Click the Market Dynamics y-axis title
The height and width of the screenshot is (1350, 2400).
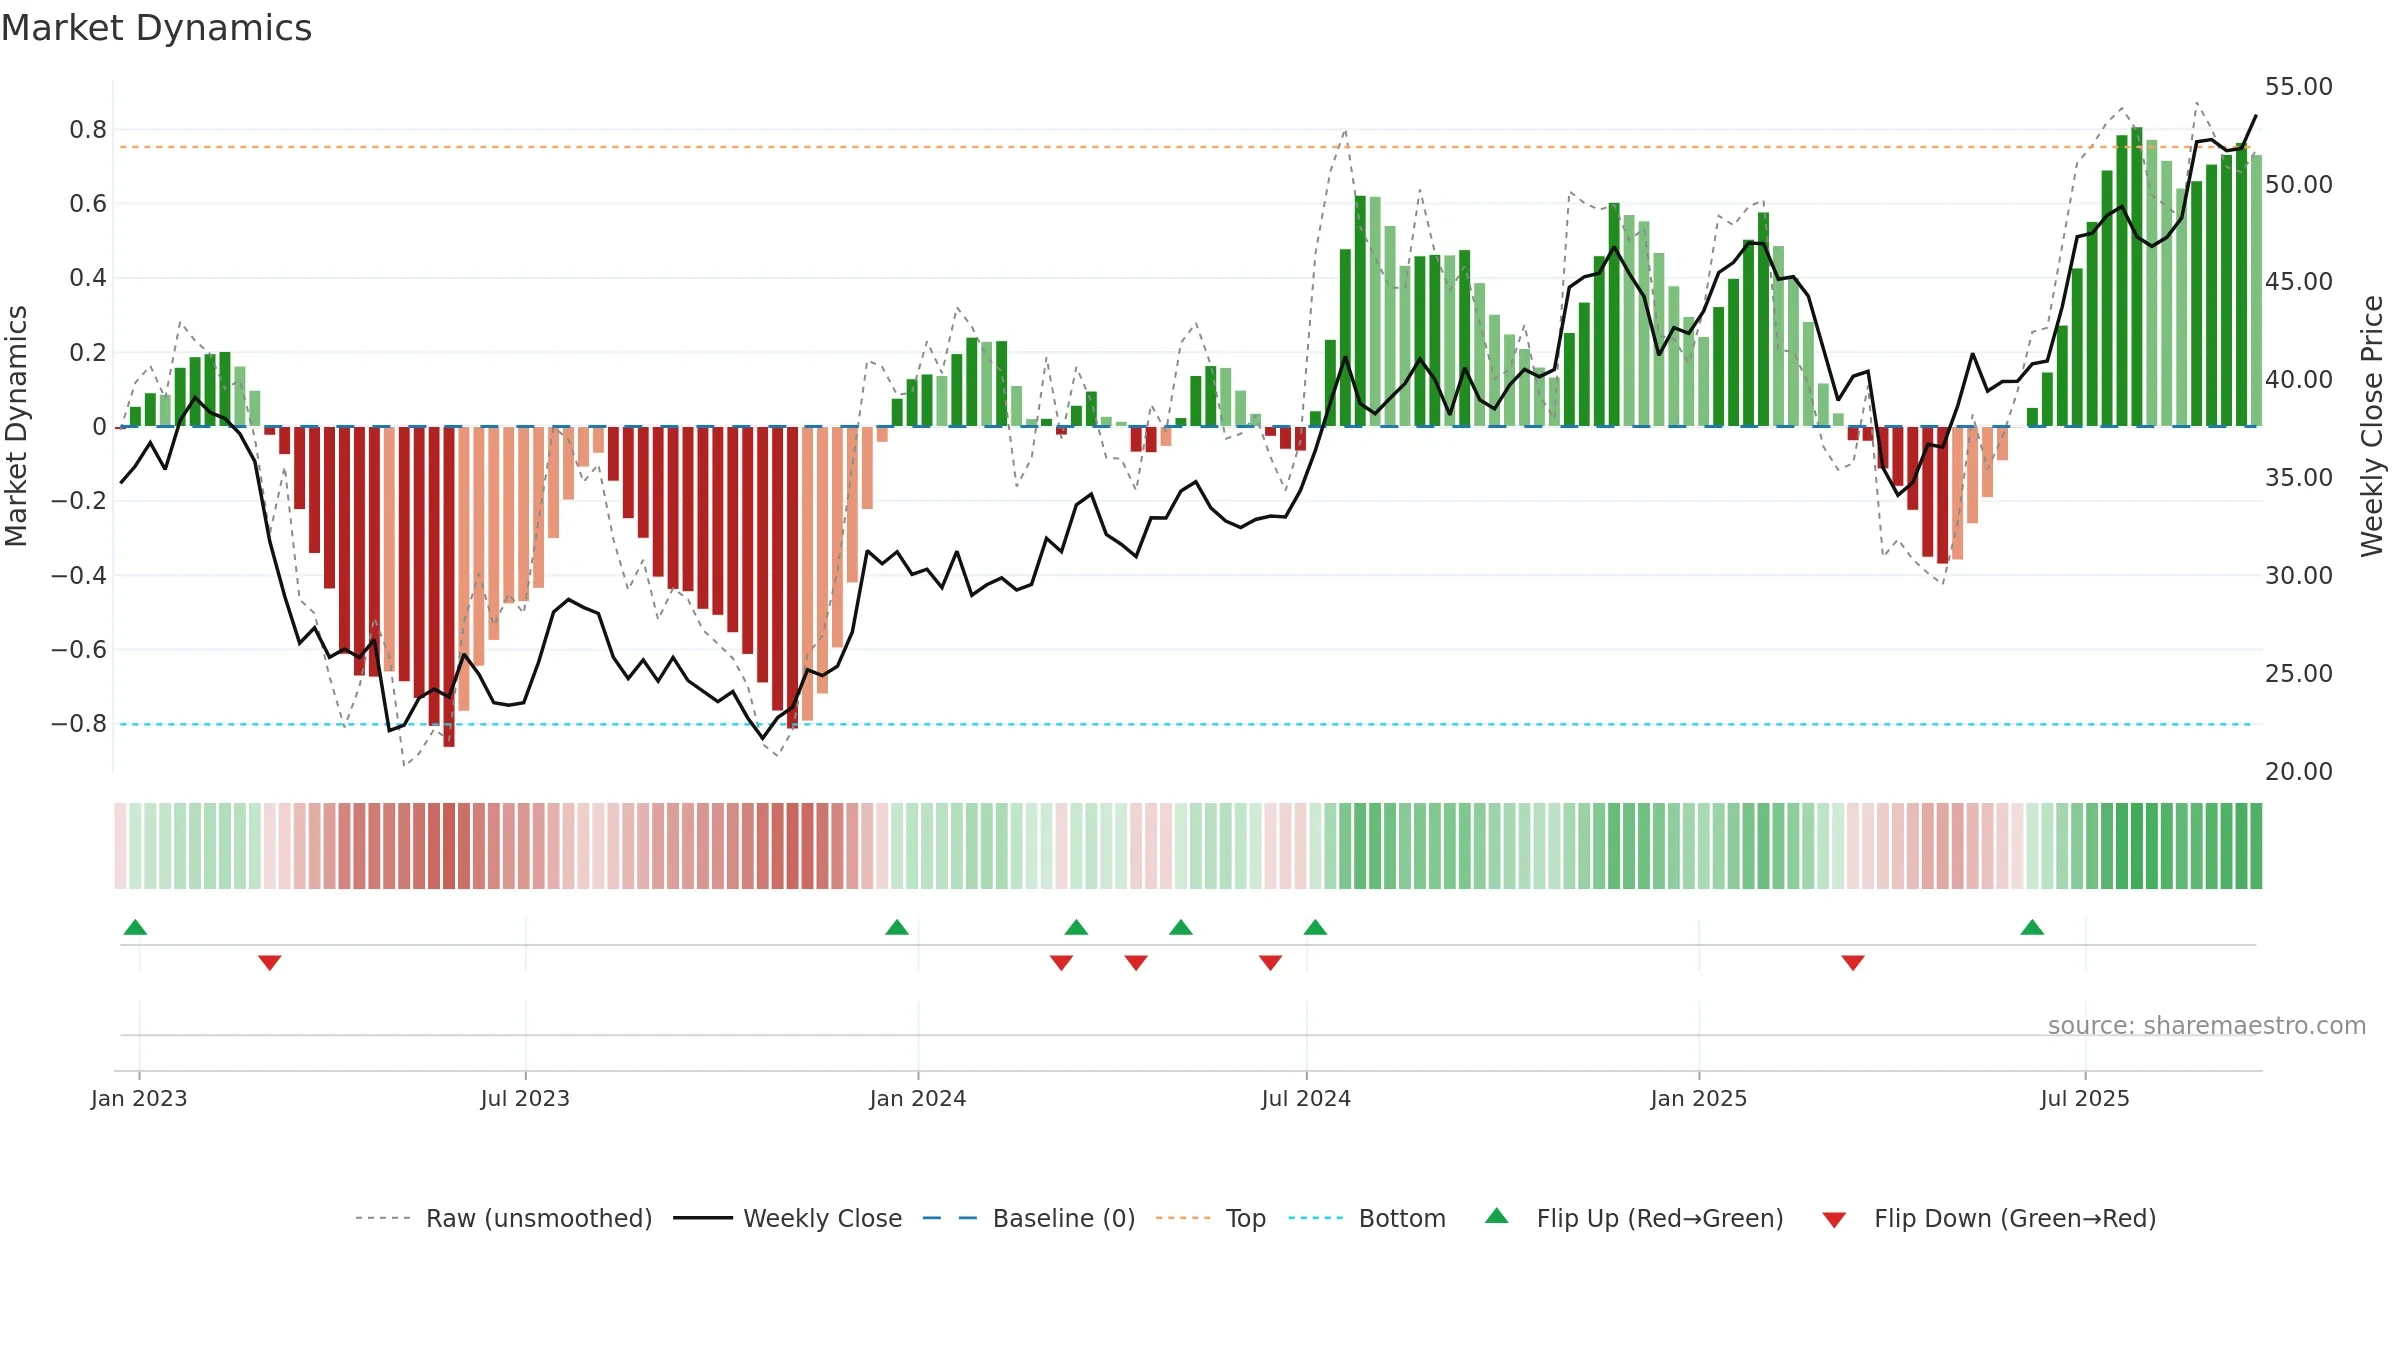16,426
